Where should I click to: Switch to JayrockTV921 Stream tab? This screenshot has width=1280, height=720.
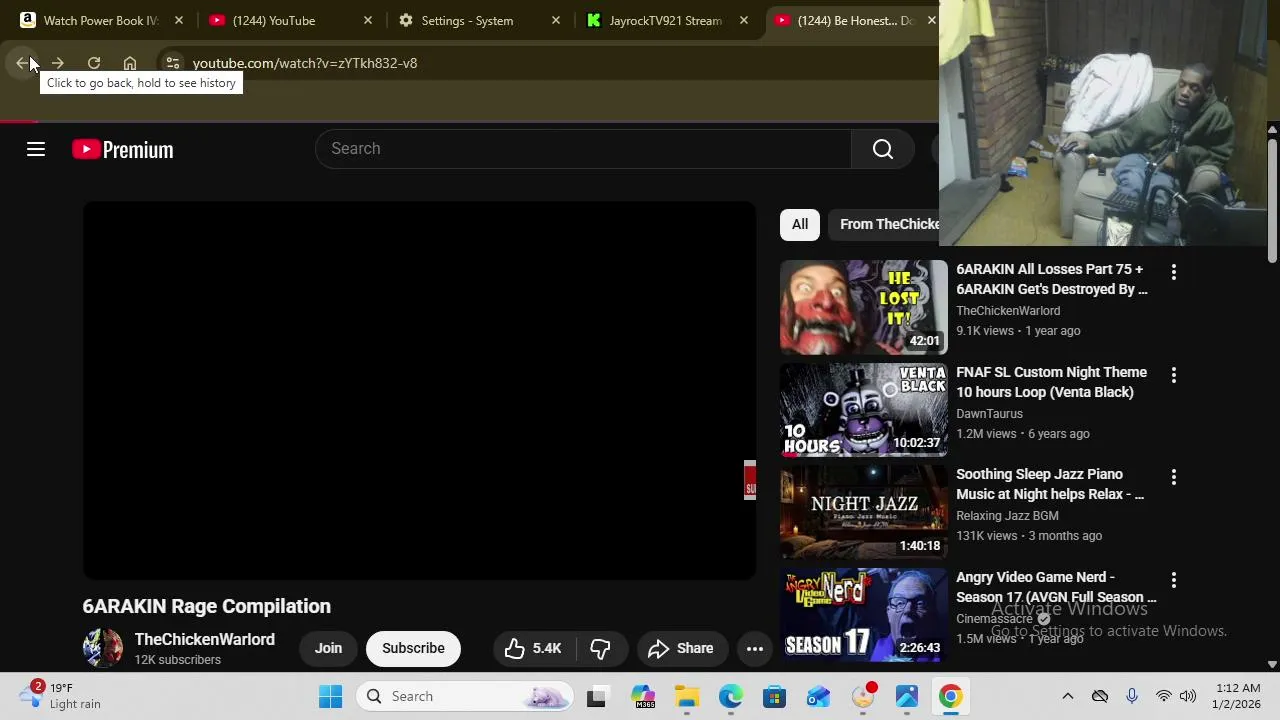pos(665,20)
